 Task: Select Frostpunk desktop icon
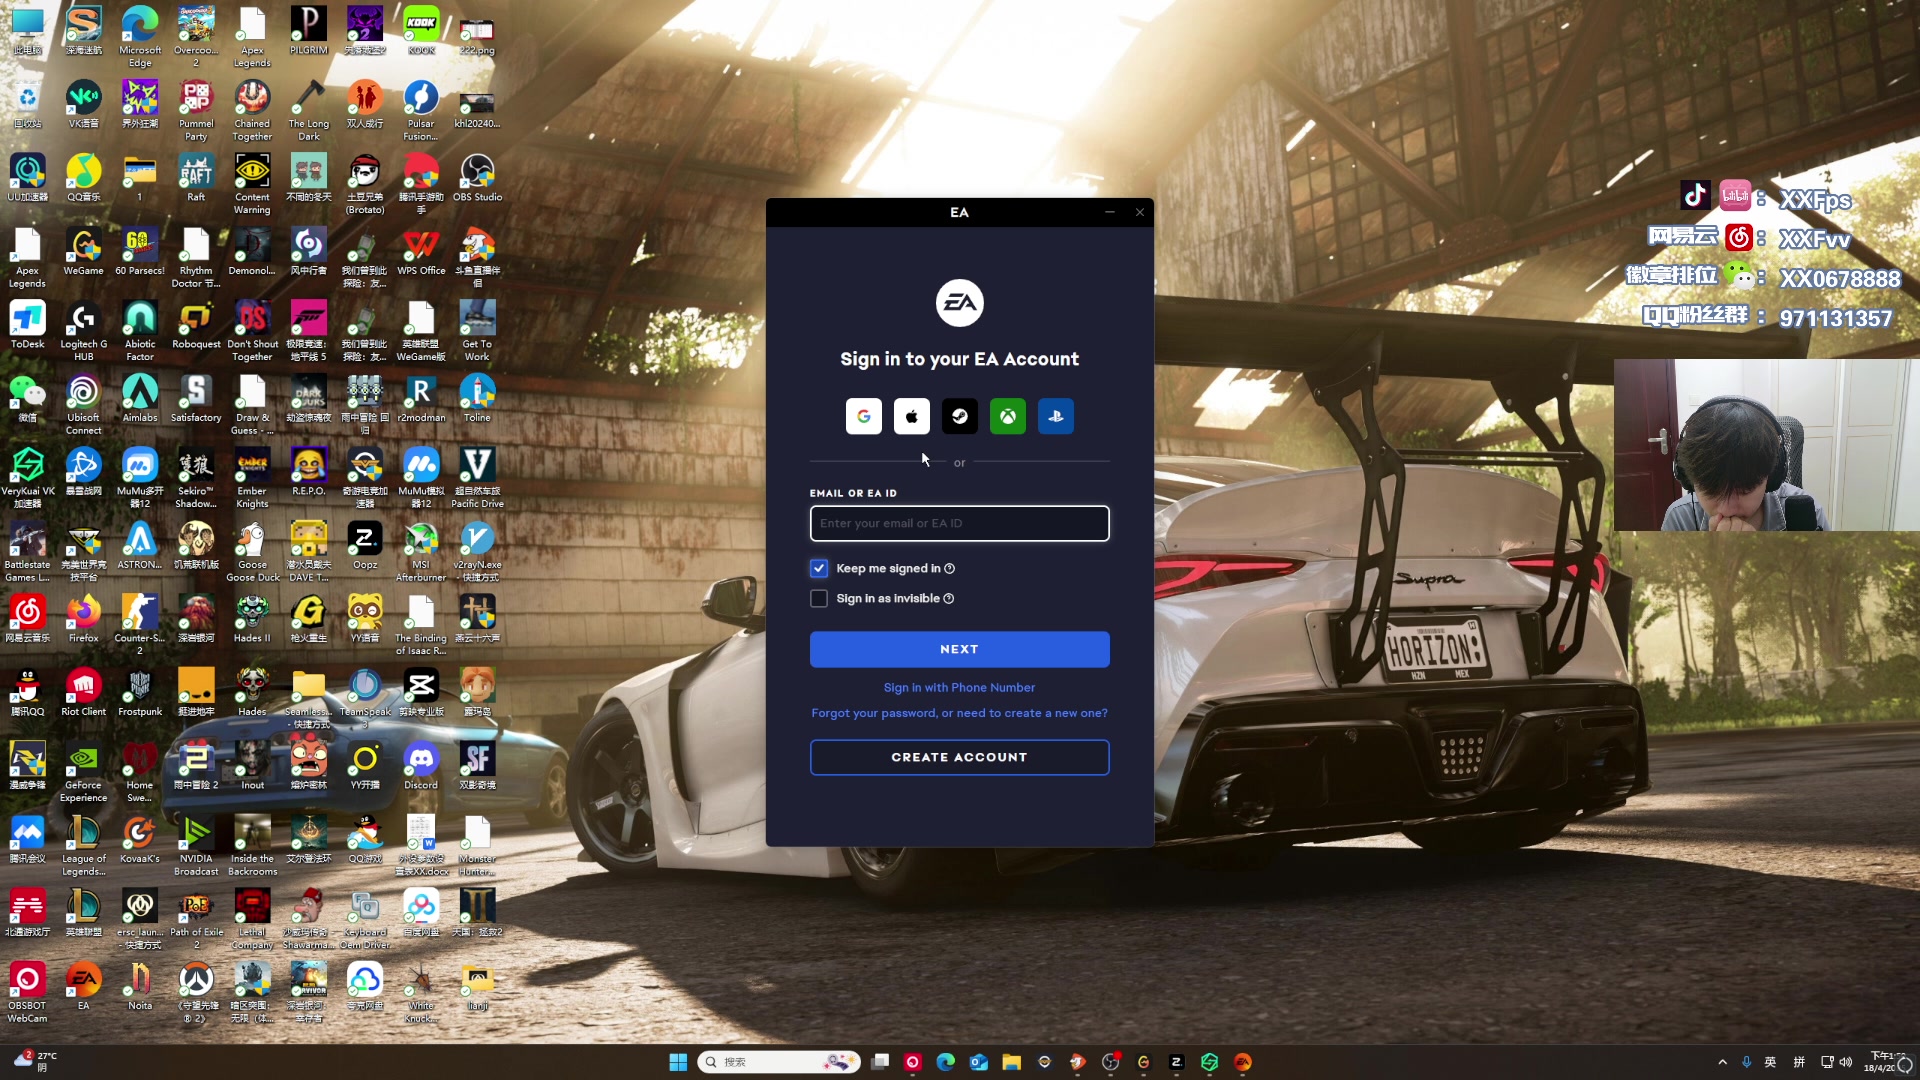[140, 692]
